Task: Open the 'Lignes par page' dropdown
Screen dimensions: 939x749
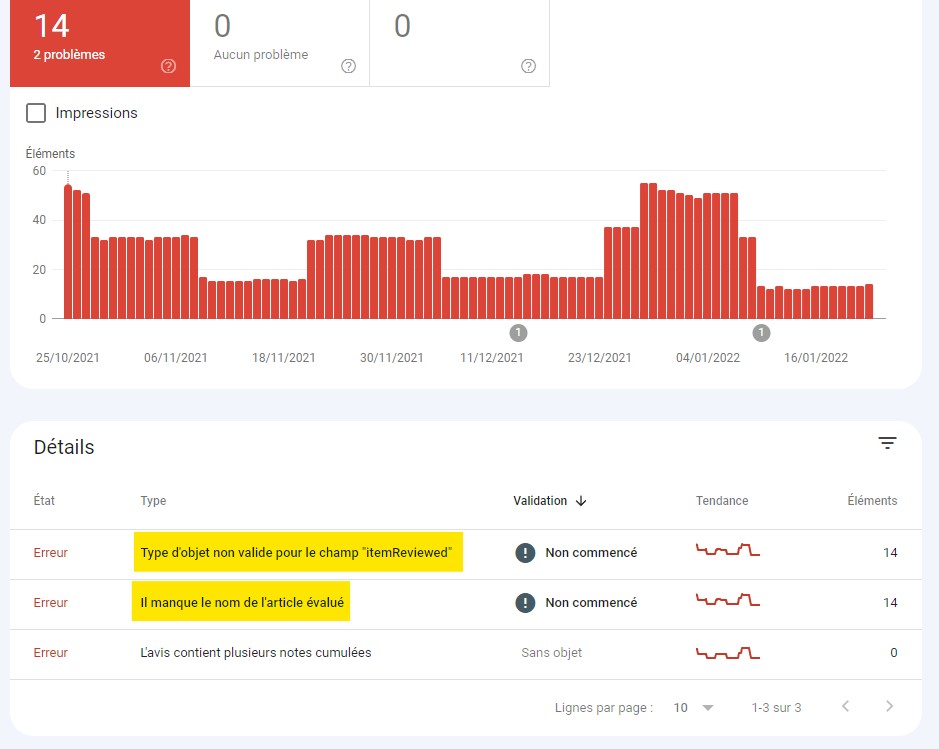Action: pyautogui.click(x=693, y=707)
